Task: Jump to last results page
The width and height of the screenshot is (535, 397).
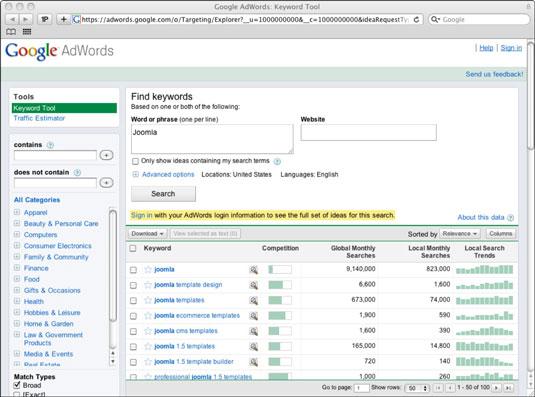Action: pos(508,388)
